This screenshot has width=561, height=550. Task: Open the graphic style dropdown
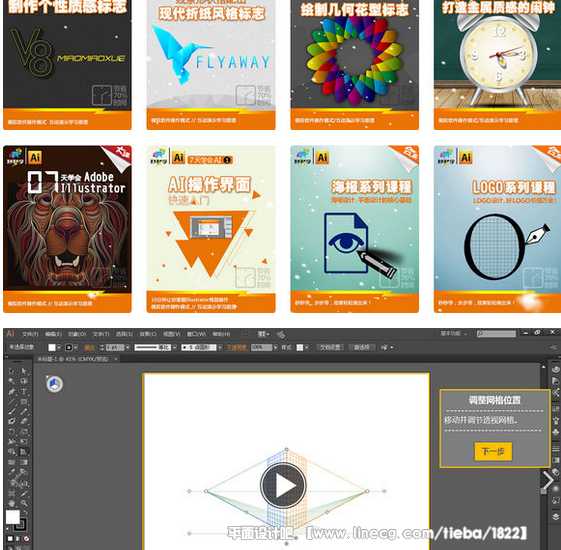(307, 347)
